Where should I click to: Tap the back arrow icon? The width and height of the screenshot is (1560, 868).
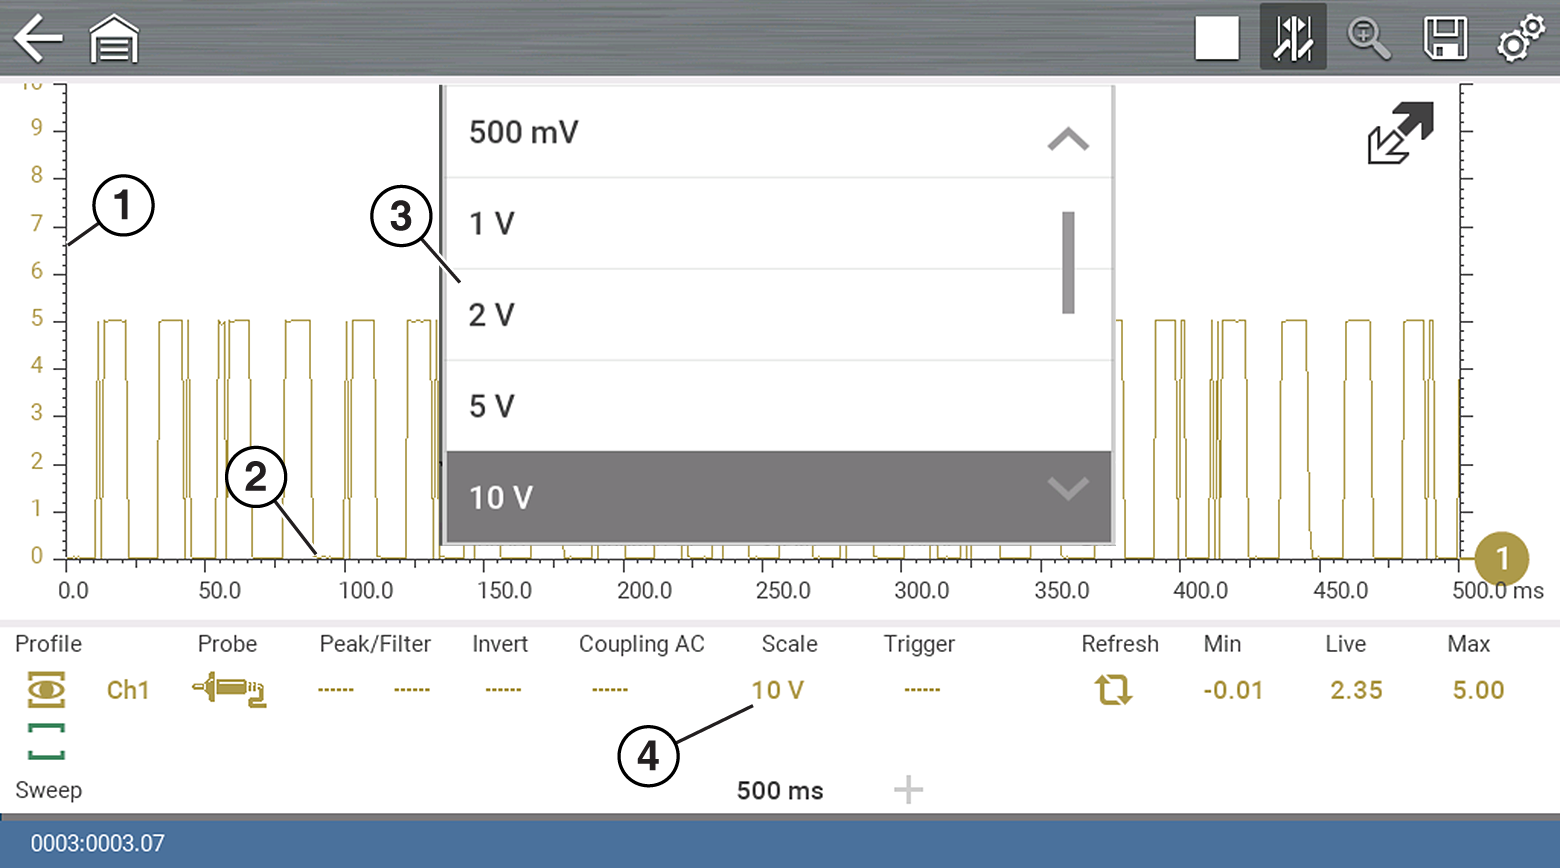[38, 40]
